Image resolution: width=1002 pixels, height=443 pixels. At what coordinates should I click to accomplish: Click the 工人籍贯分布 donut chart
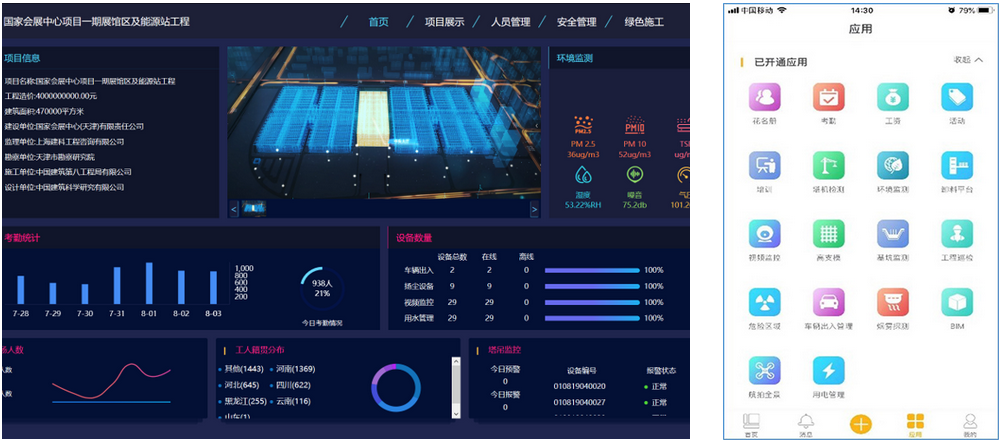click(396, 387)
